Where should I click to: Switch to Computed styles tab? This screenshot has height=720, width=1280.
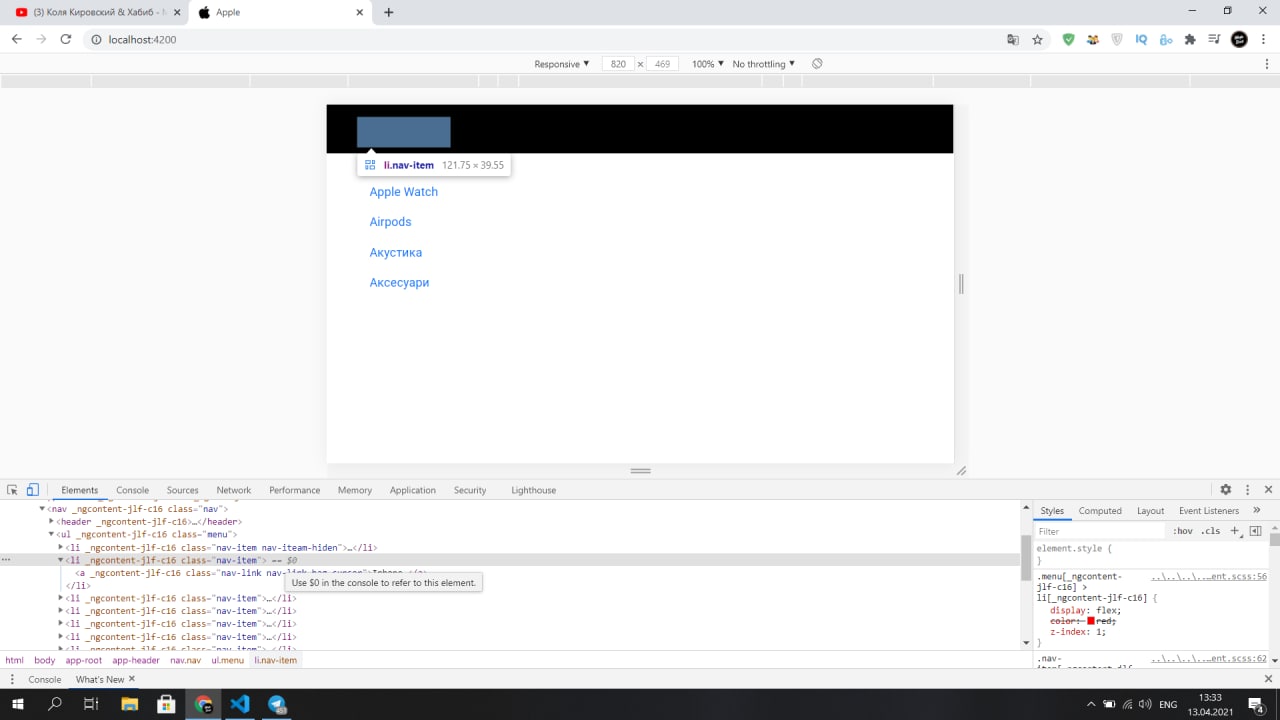coord(1100,511)
